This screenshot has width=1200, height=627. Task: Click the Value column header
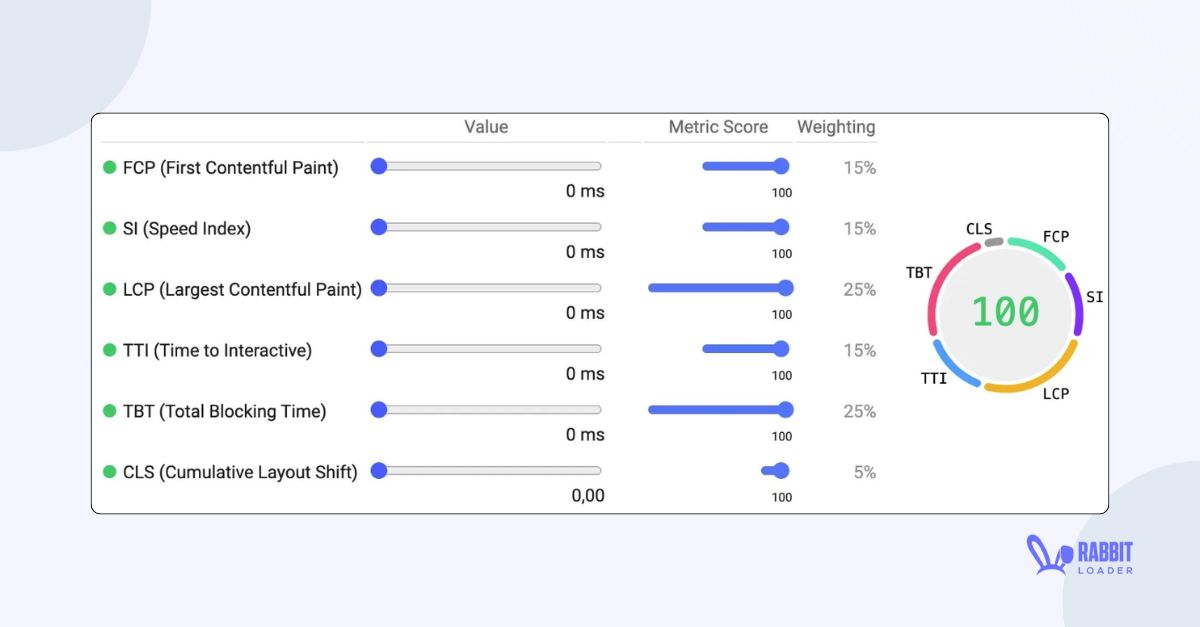486,127
